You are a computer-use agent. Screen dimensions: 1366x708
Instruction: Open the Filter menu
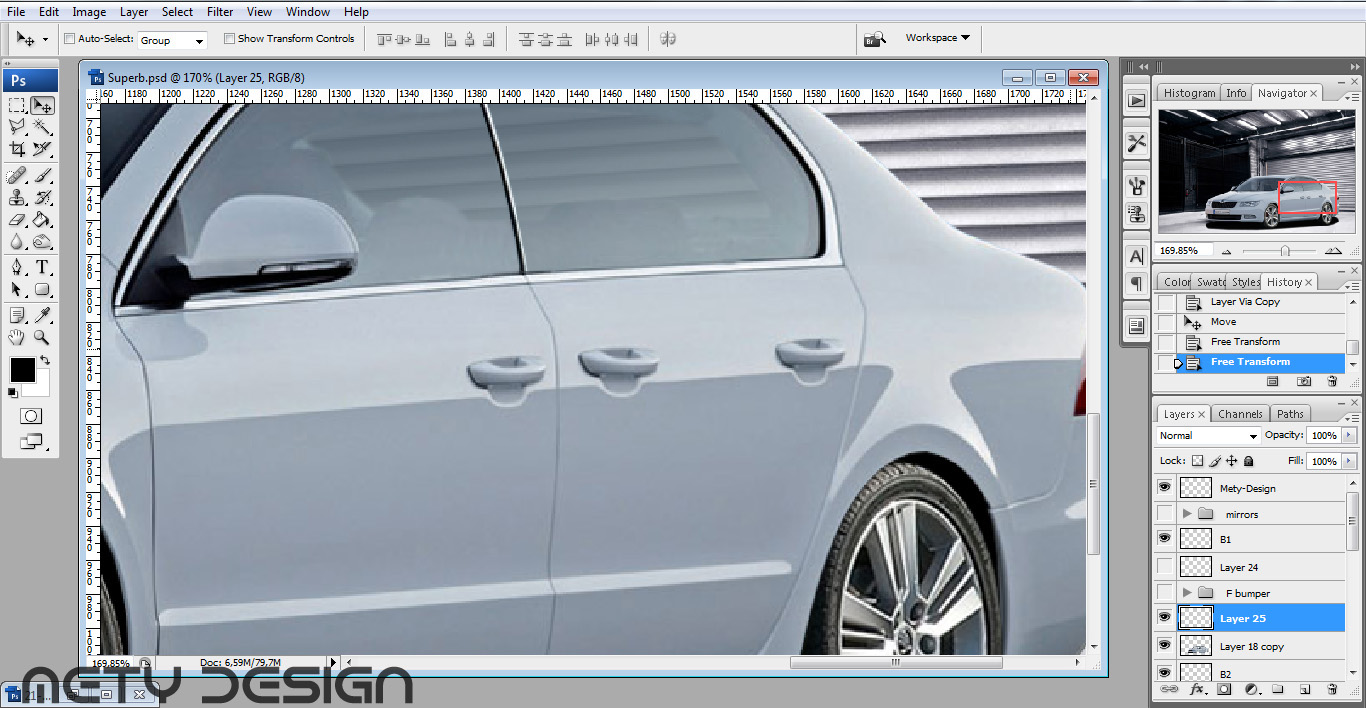coord(220,12)
